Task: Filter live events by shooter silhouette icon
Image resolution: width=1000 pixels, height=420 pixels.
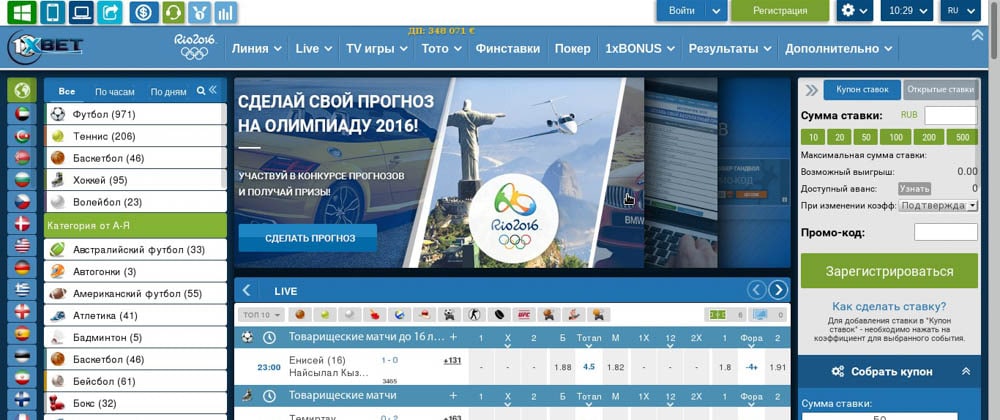Action: tap(474, 314)
